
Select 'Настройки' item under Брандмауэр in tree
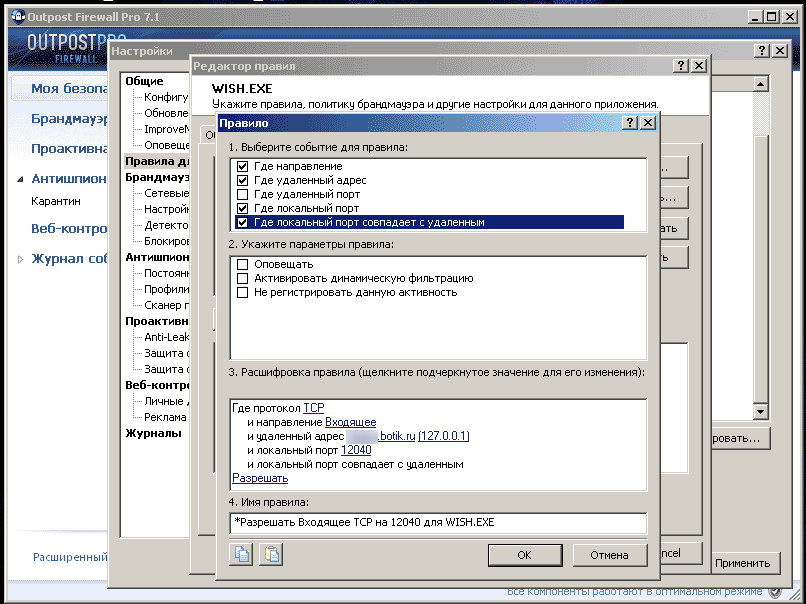166,209
